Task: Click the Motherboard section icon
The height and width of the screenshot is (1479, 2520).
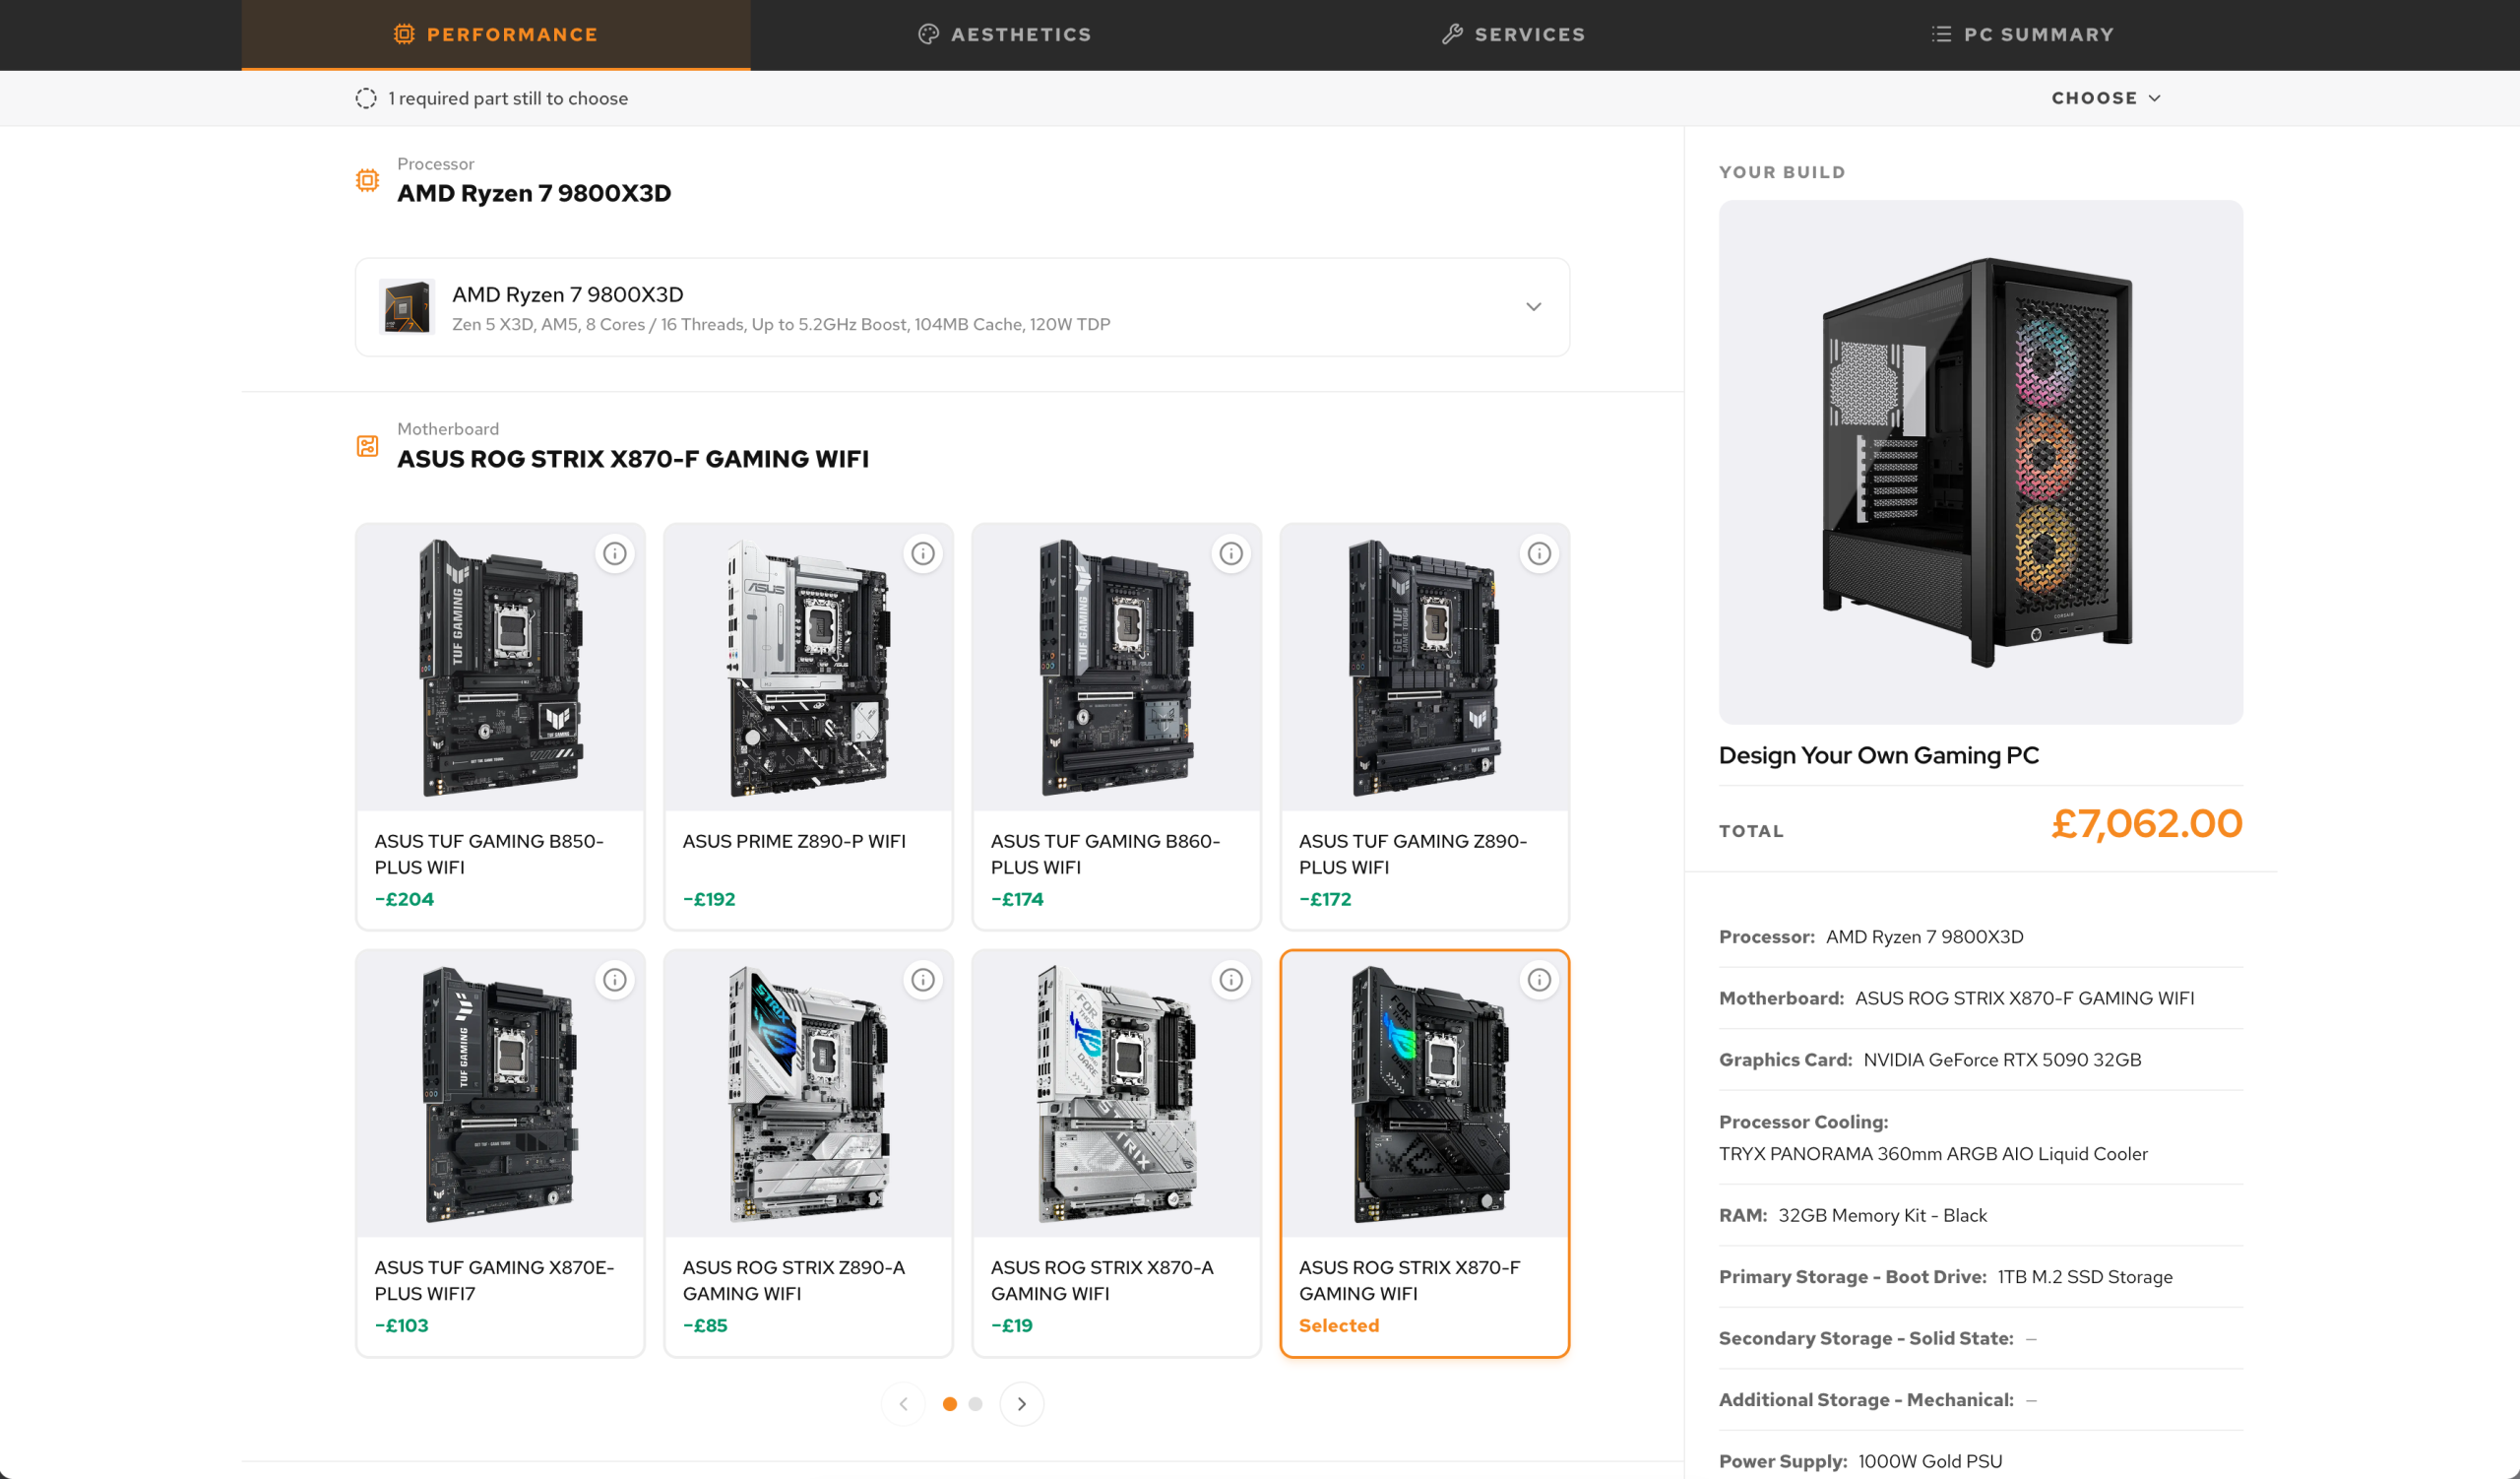Action: click(x=368, y=446)
